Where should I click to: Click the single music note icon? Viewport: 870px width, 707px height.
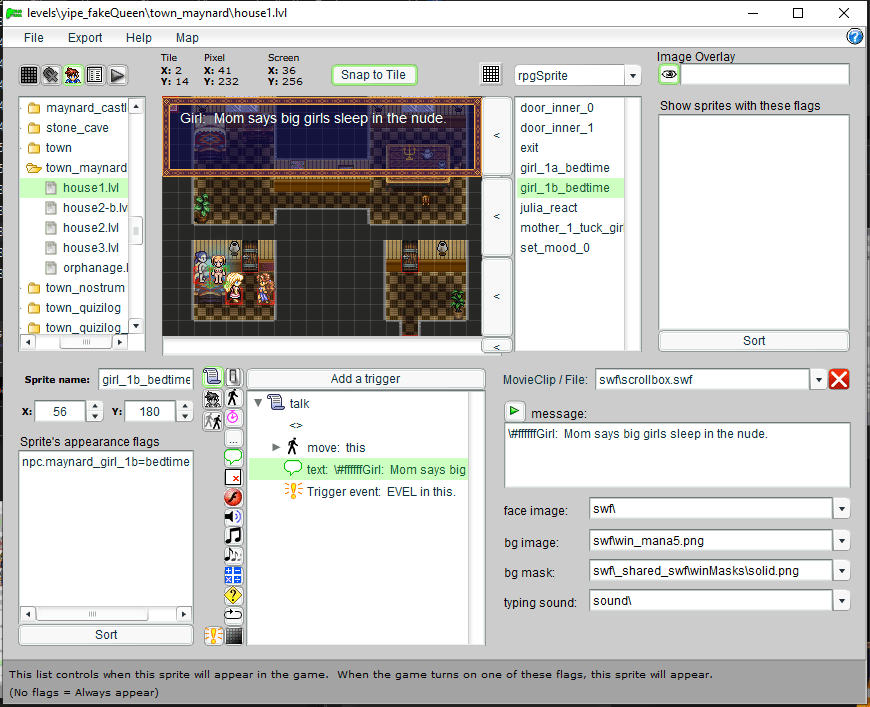pos(233,535)
